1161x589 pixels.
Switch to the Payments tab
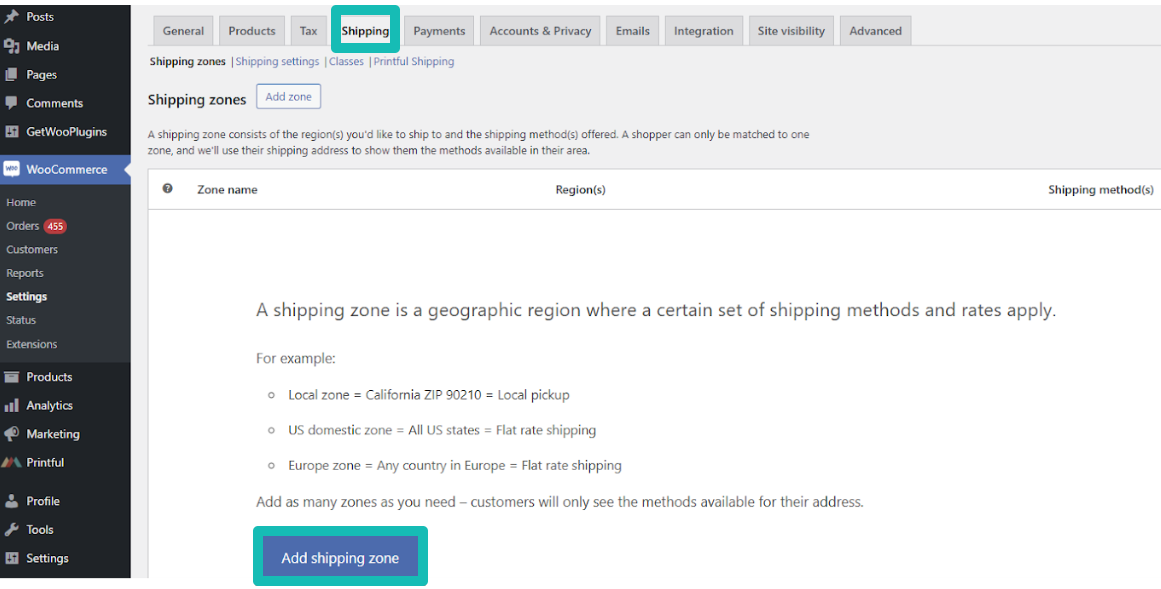(438, 30)
